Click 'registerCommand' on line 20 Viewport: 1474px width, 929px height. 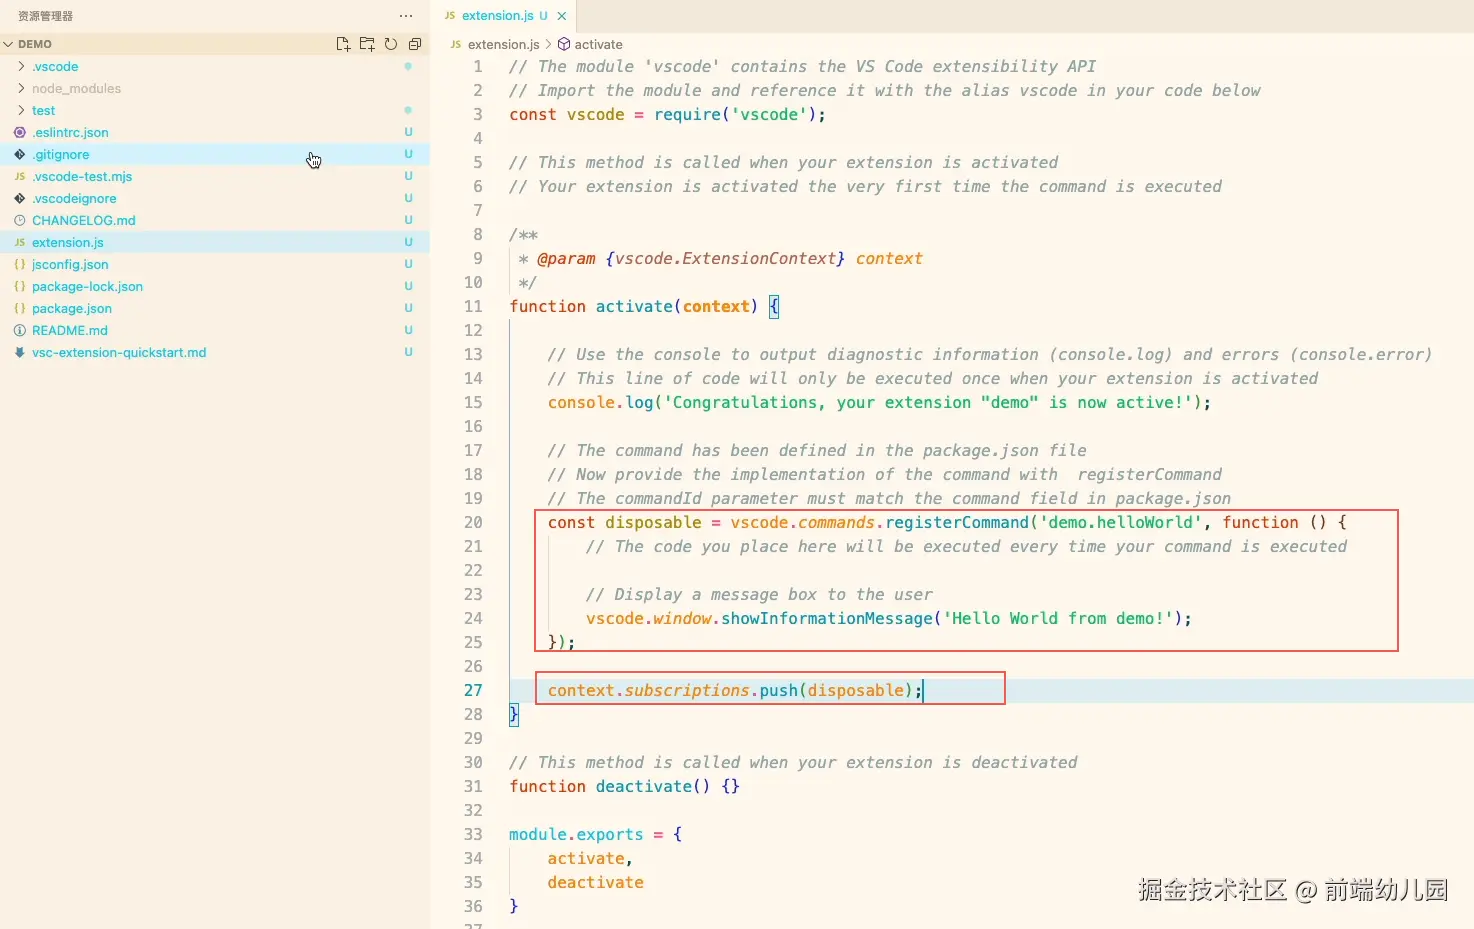click(x=957, y=522)
